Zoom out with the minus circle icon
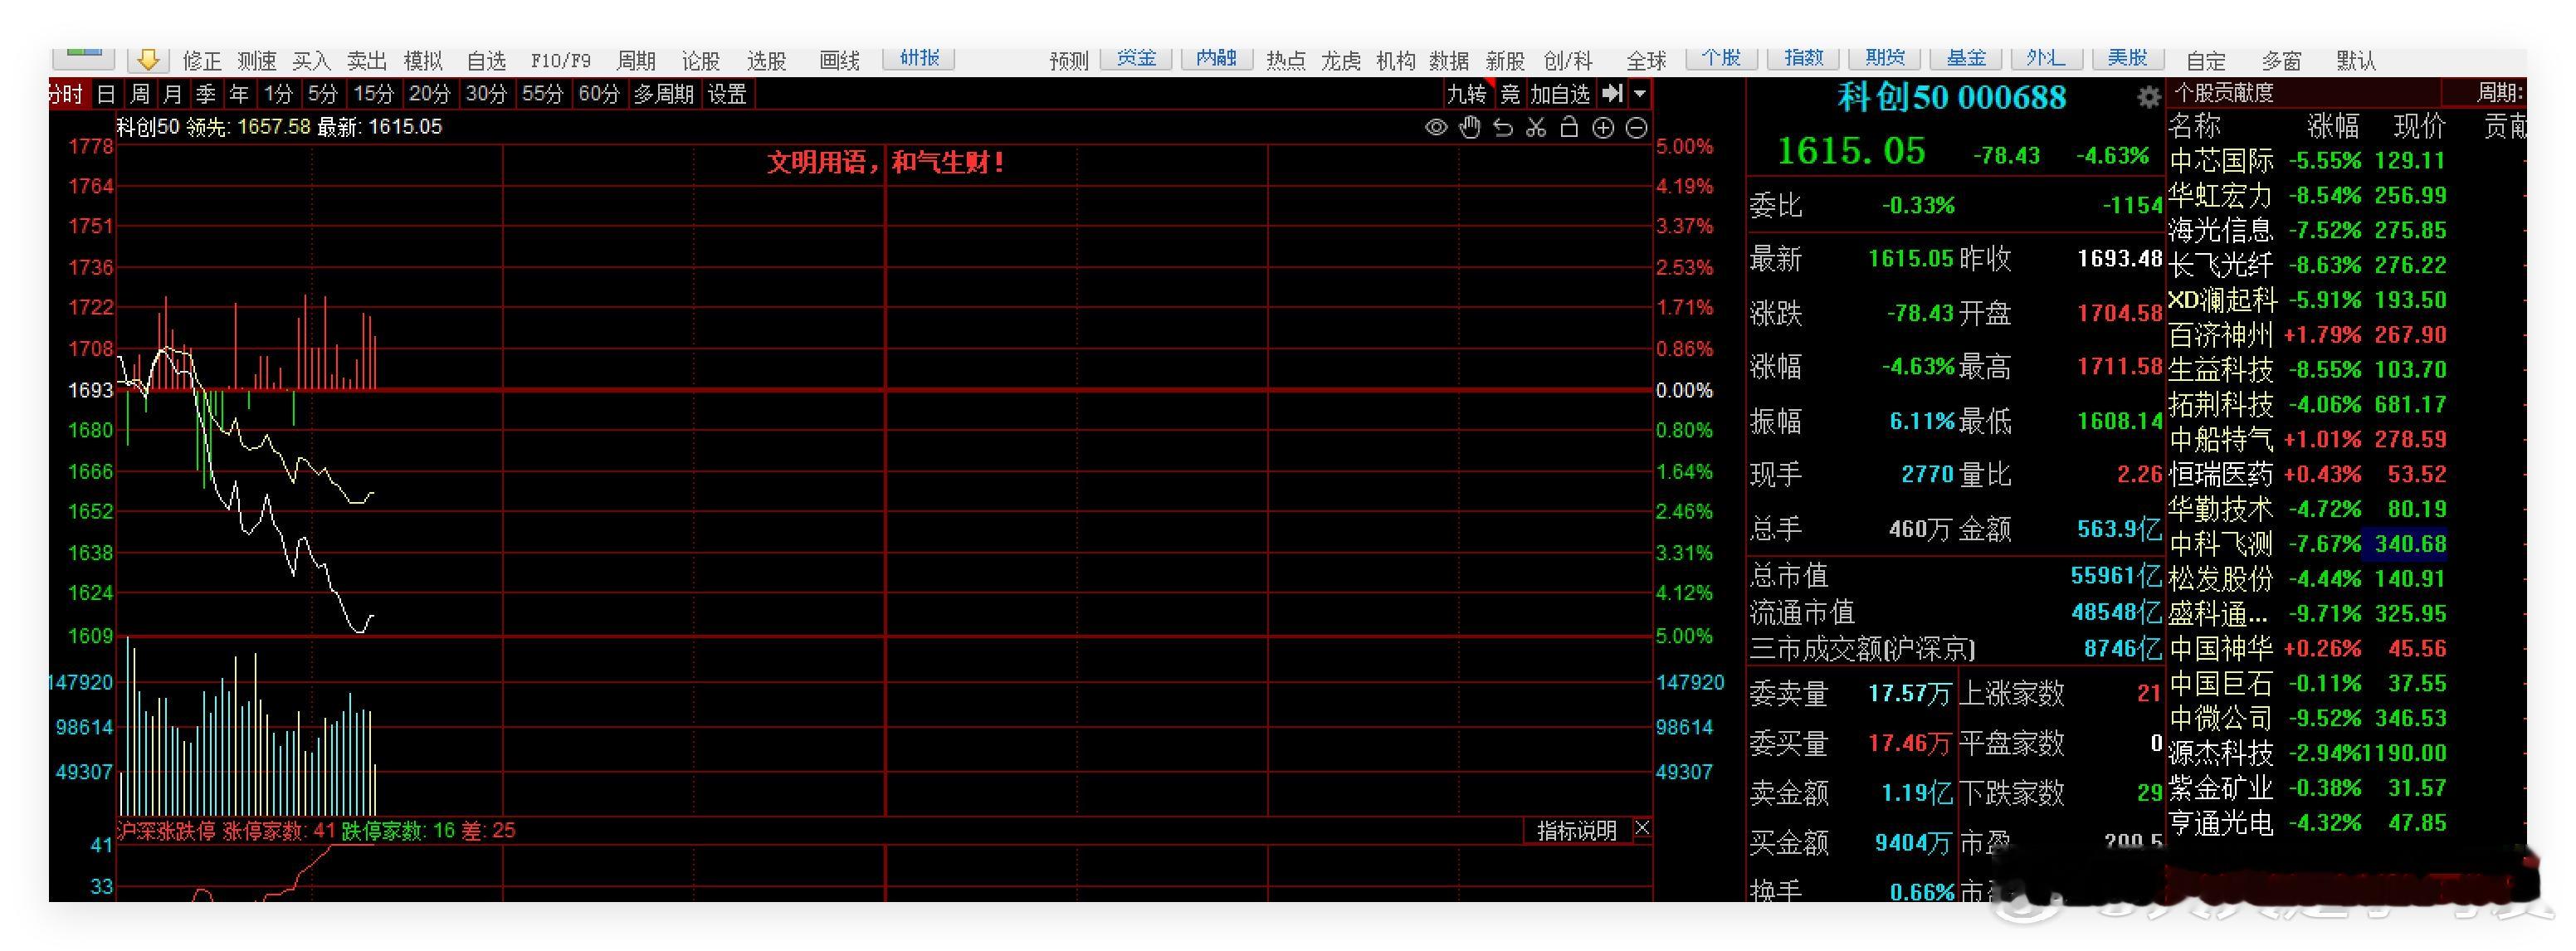 1637,127
